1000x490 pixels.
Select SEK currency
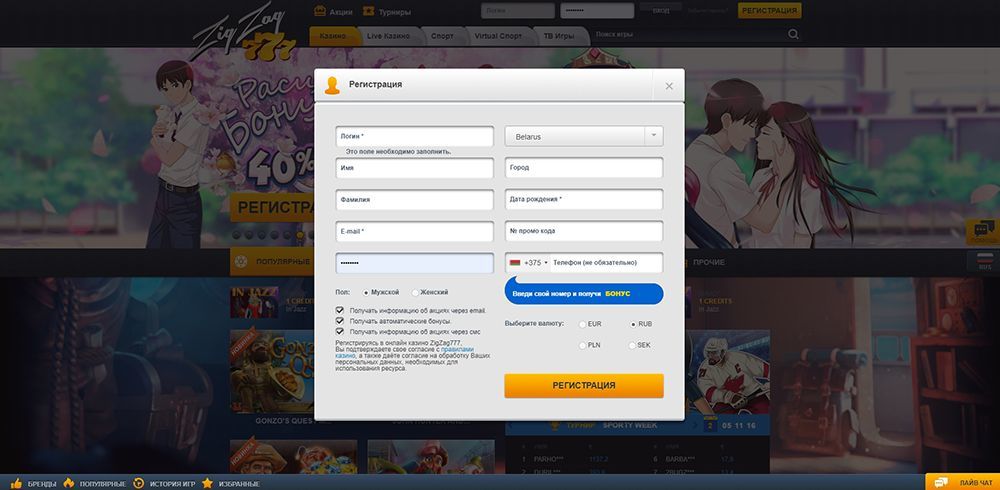click(633, 345)
